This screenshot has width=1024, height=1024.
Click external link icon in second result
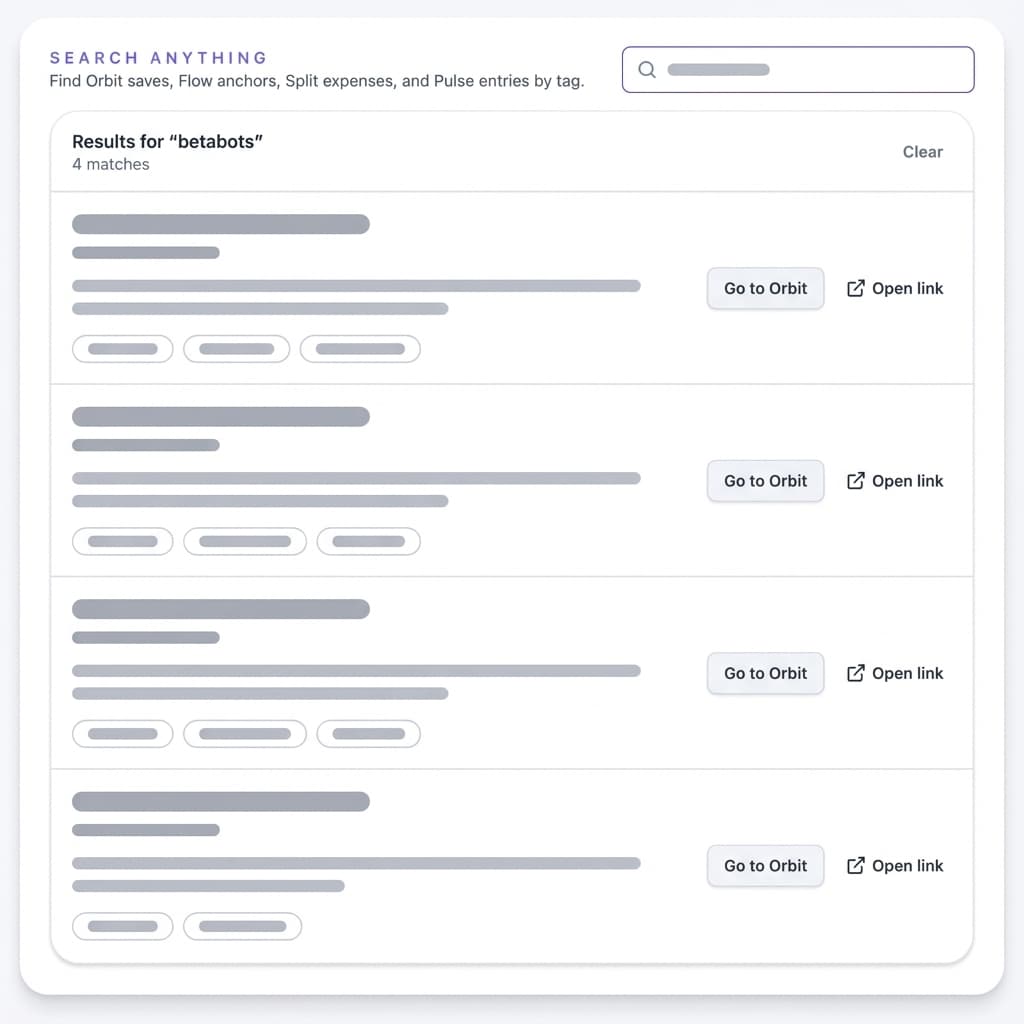856,481
